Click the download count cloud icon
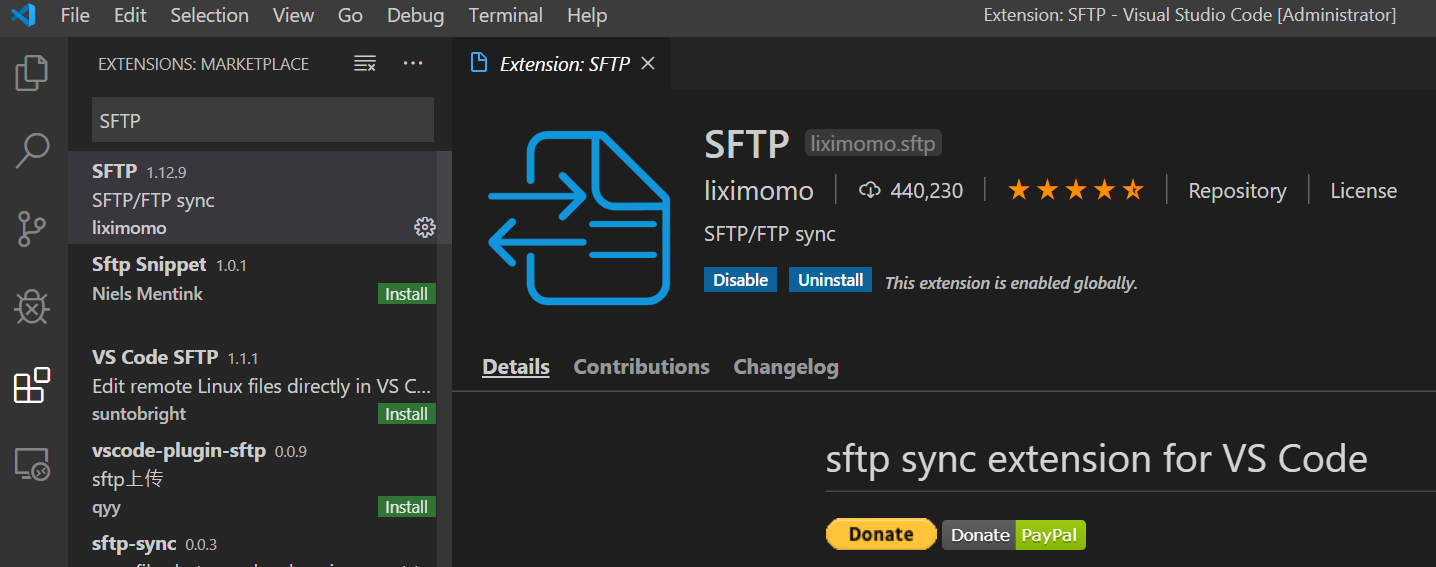Image resolution: width=1436 pixels, height=567 pixels. (x=869, y=190)
